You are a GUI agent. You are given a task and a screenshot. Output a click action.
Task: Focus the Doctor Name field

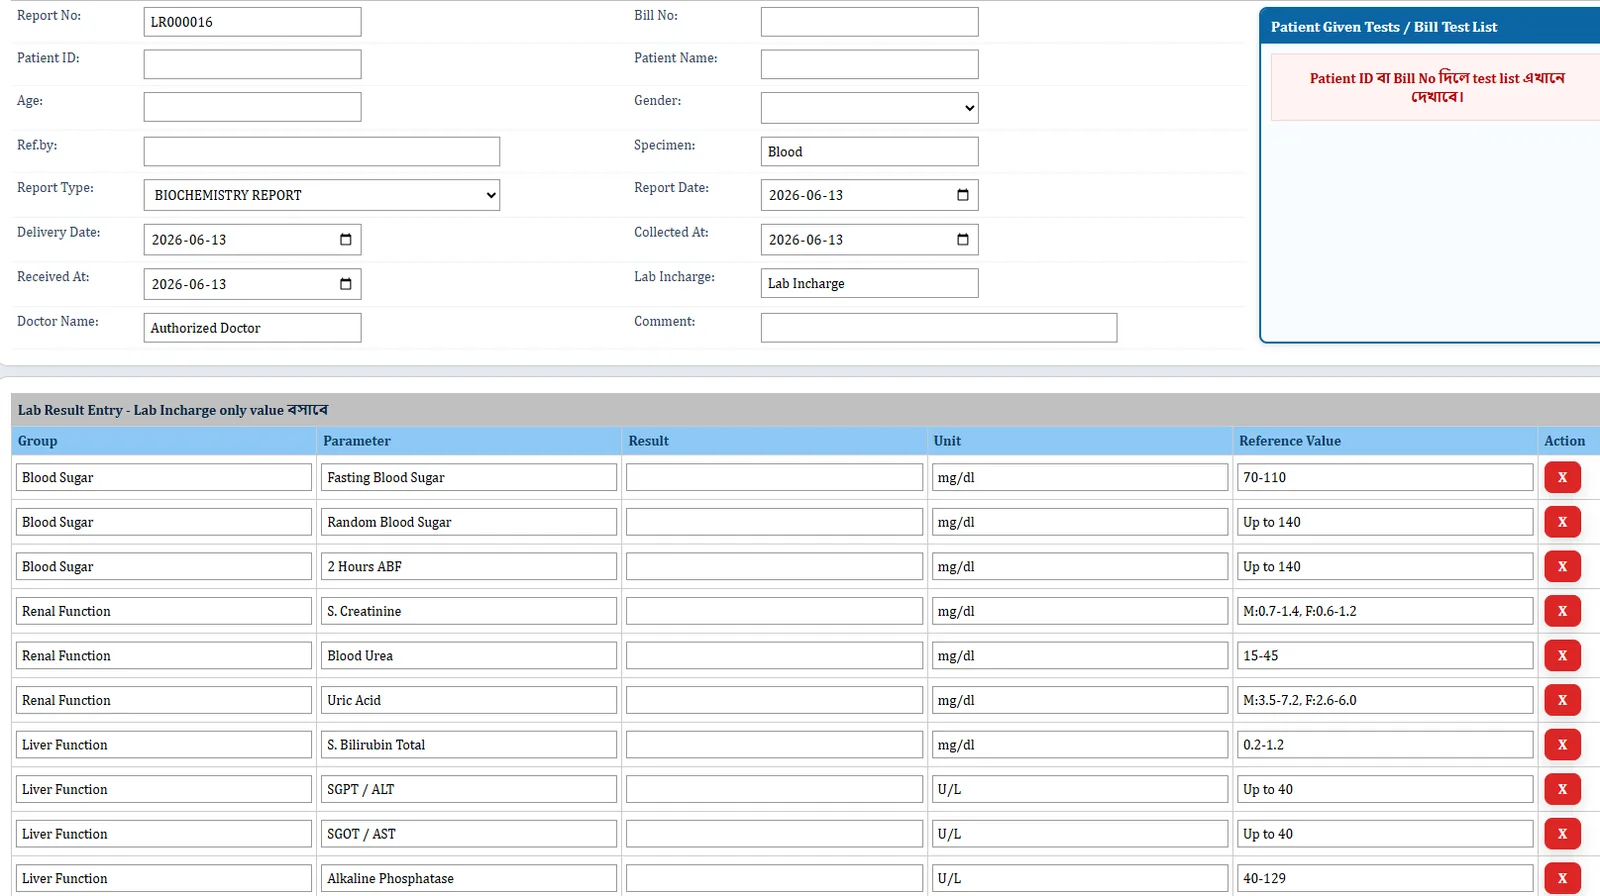point(252,327)
